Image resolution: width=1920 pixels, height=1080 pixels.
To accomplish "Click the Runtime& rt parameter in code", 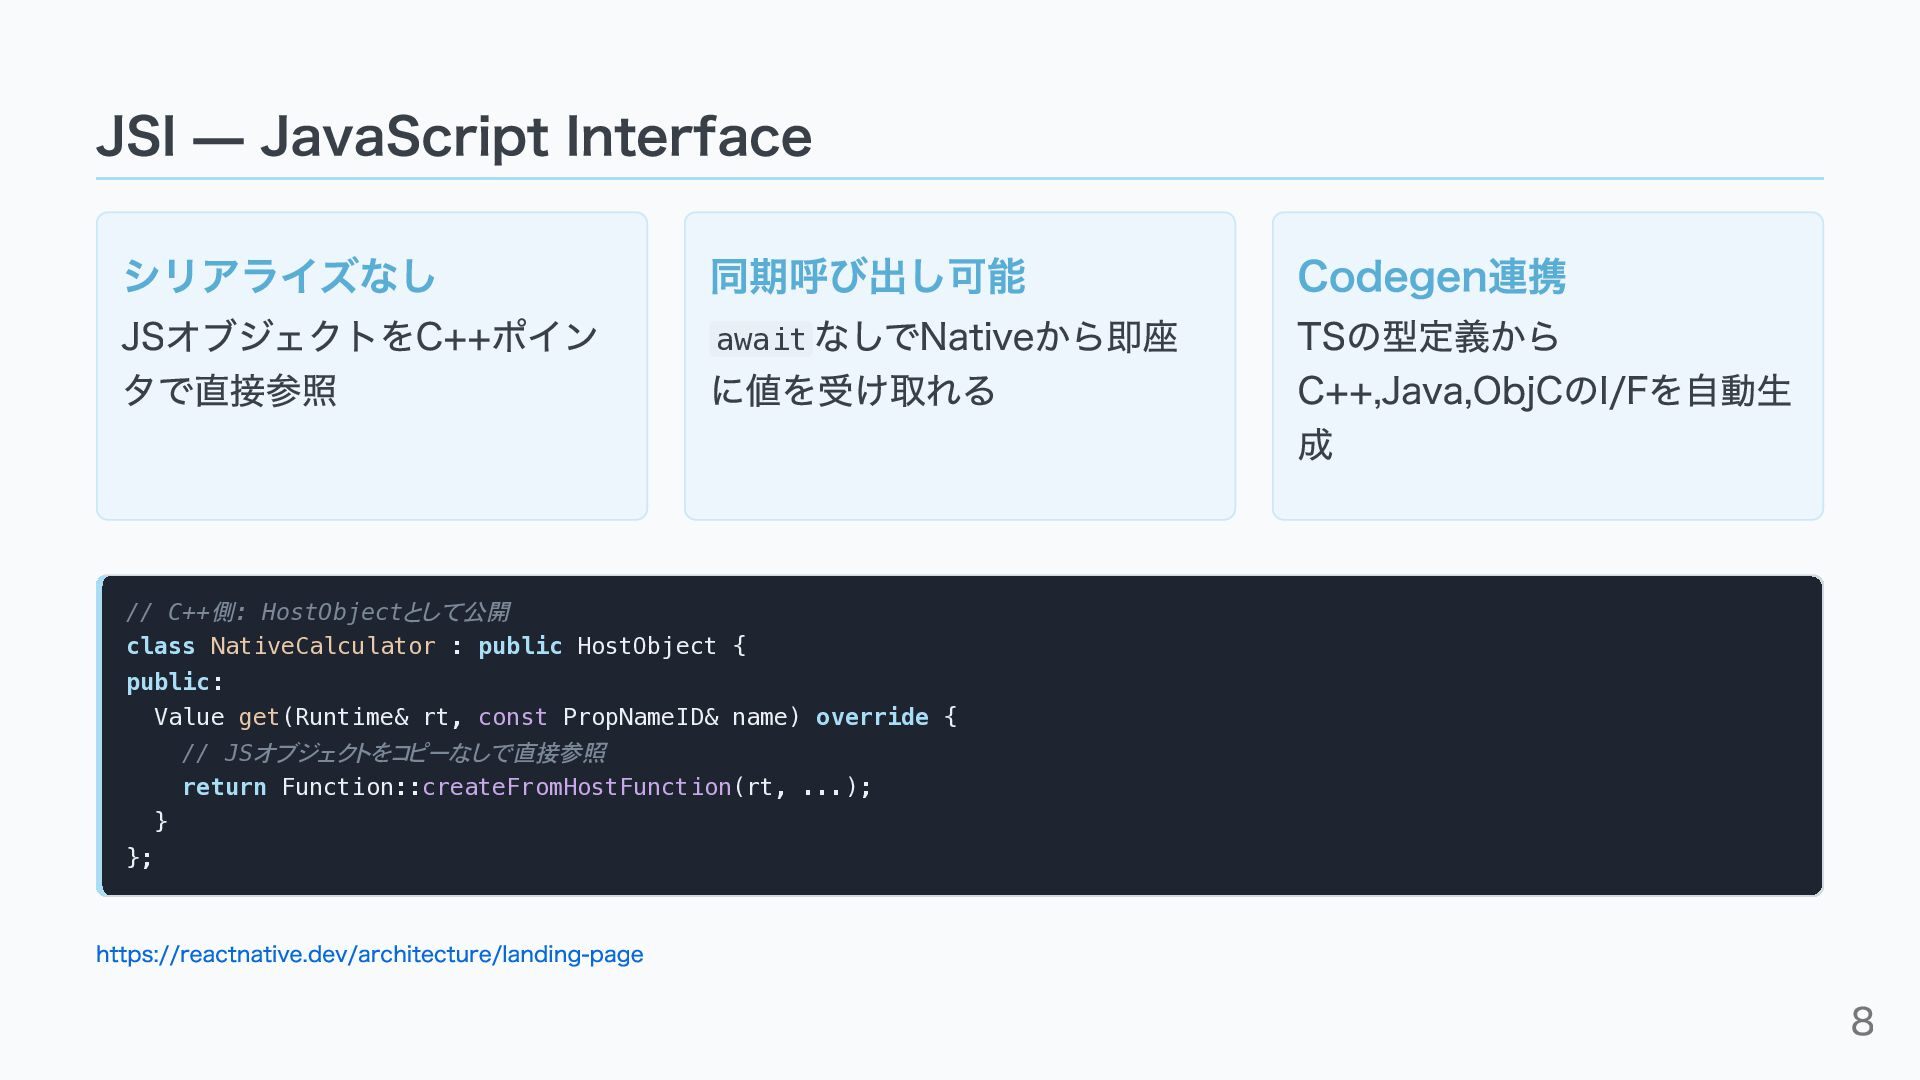I will click(371, 717).
